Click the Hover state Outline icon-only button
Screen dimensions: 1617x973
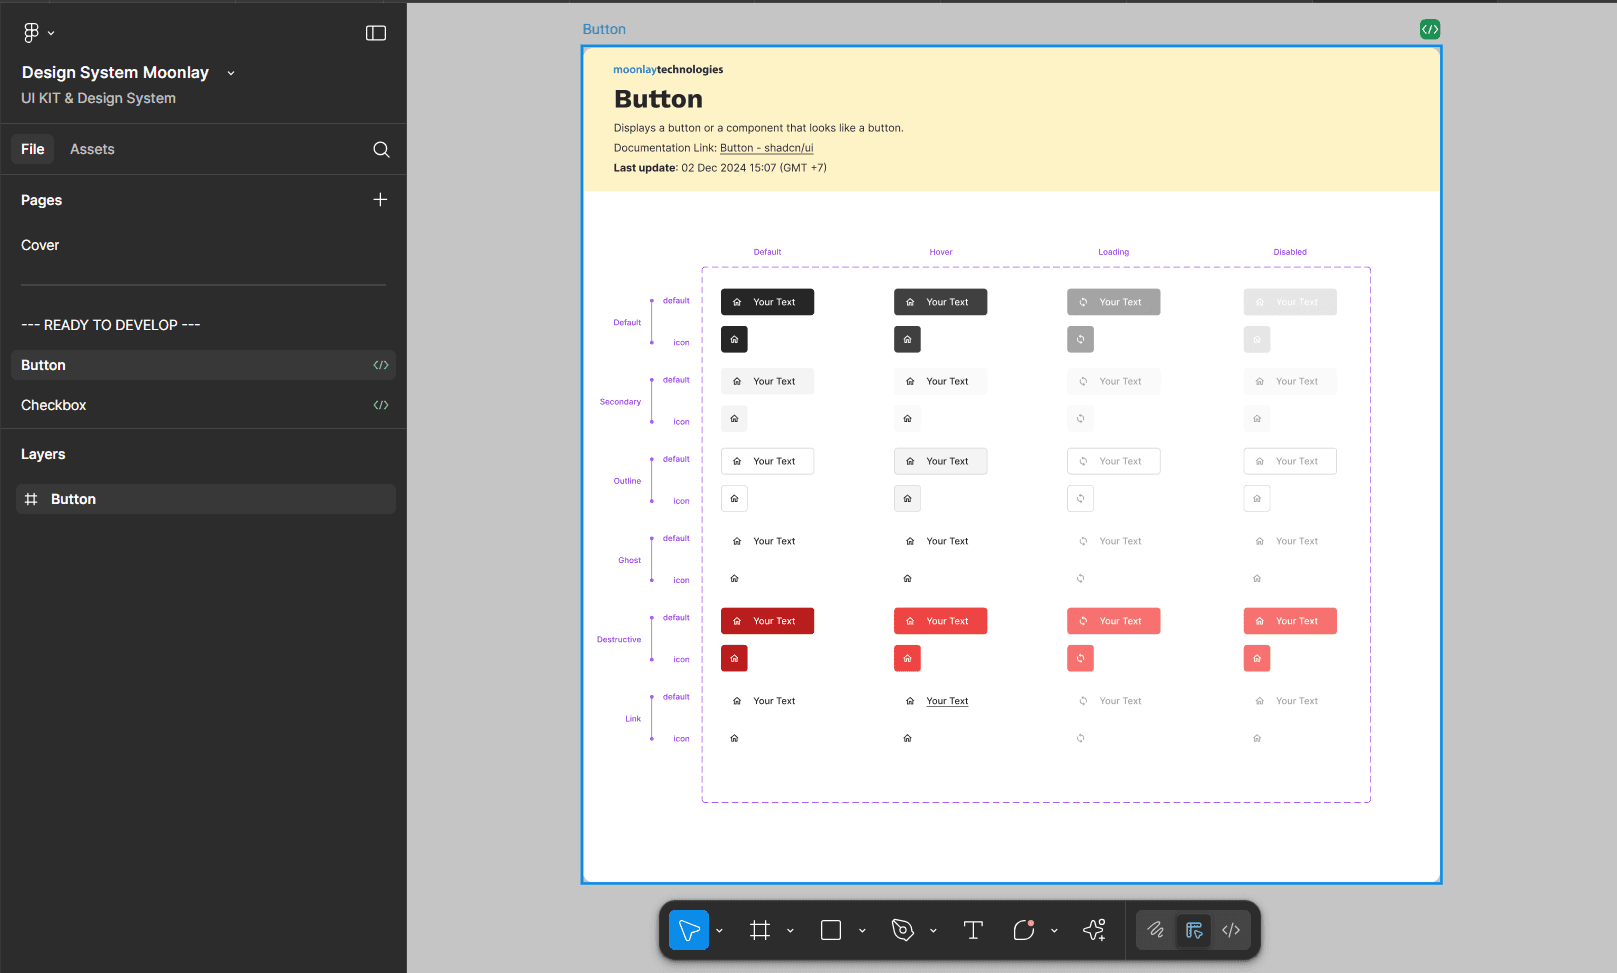[x=907, y=498]
